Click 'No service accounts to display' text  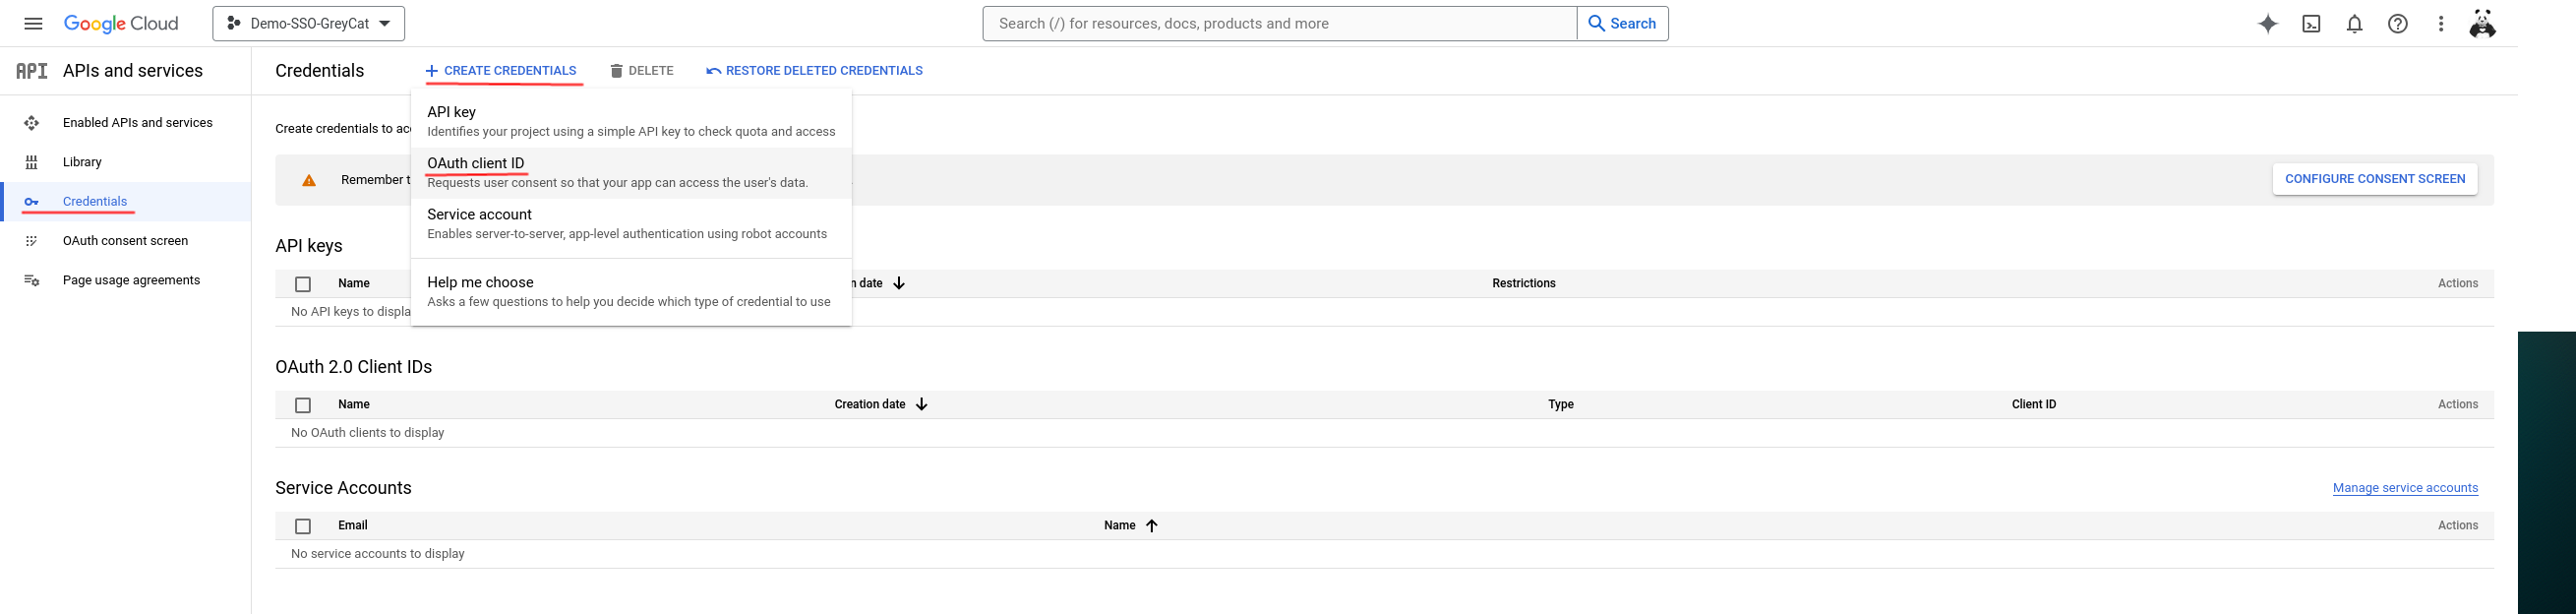coord(378,554)
